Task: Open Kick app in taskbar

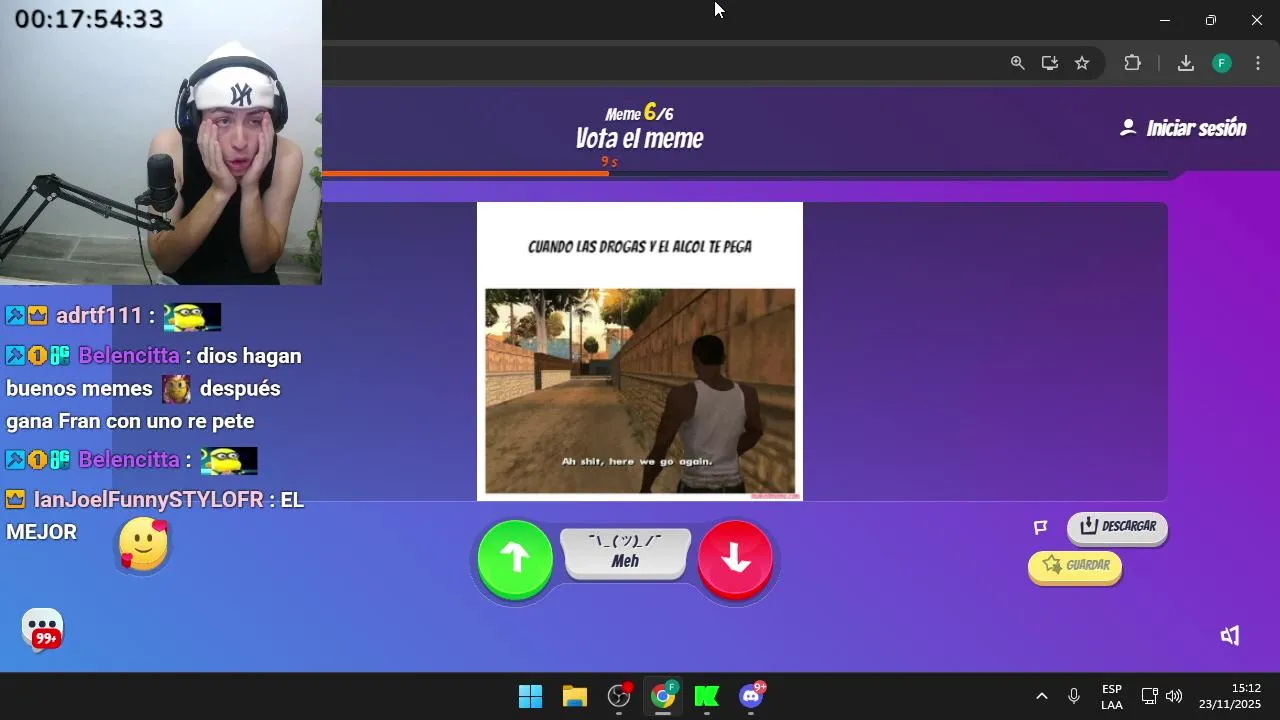Action: point(707,696)
